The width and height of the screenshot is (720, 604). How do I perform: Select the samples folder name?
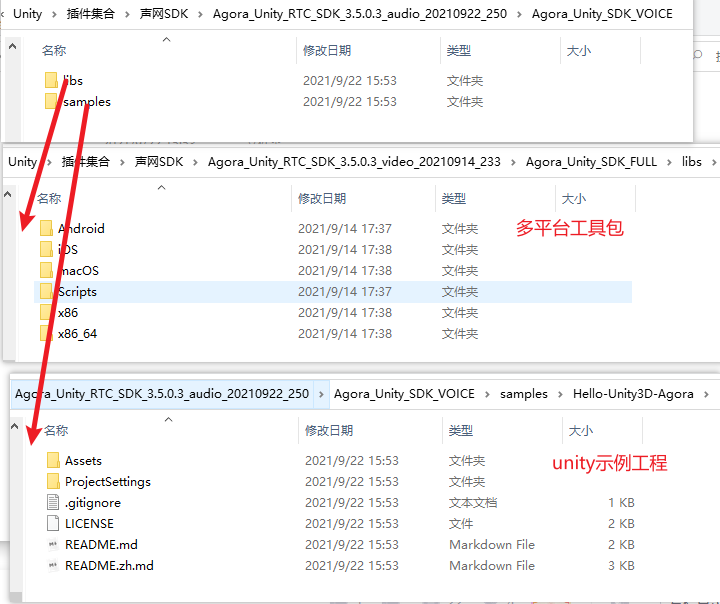click(87, 102)
